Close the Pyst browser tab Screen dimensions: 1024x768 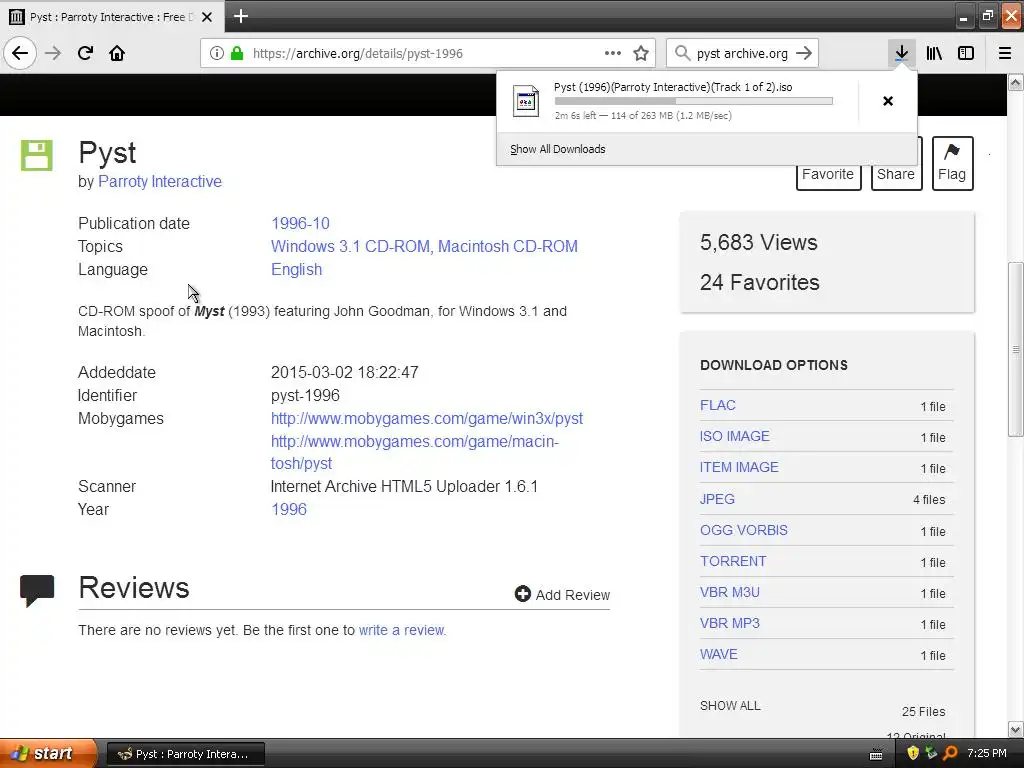(207, 17)
